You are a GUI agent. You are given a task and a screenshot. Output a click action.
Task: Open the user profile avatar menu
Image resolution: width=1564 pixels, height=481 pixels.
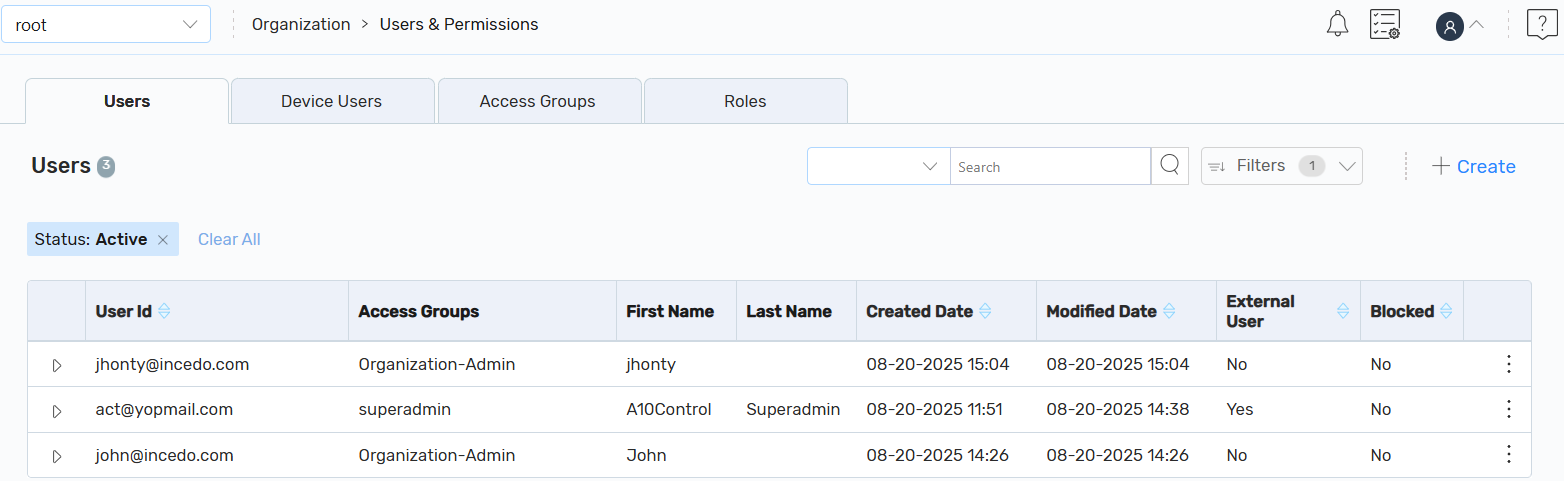[x=1450, y=26]
